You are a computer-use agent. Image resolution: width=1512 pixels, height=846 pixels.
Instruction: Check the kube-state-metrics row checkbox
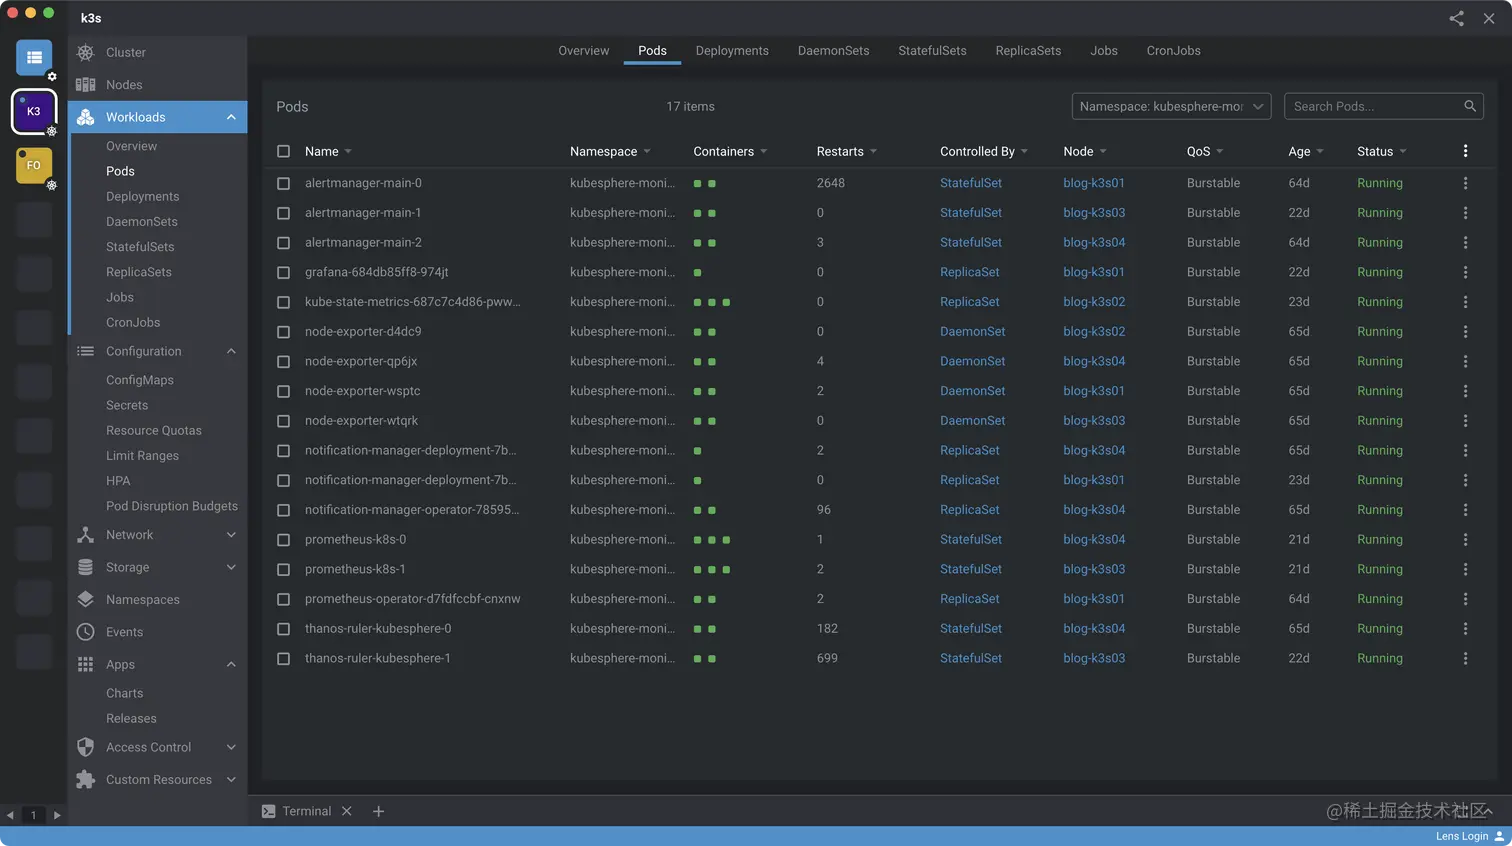tap(283, 302)
